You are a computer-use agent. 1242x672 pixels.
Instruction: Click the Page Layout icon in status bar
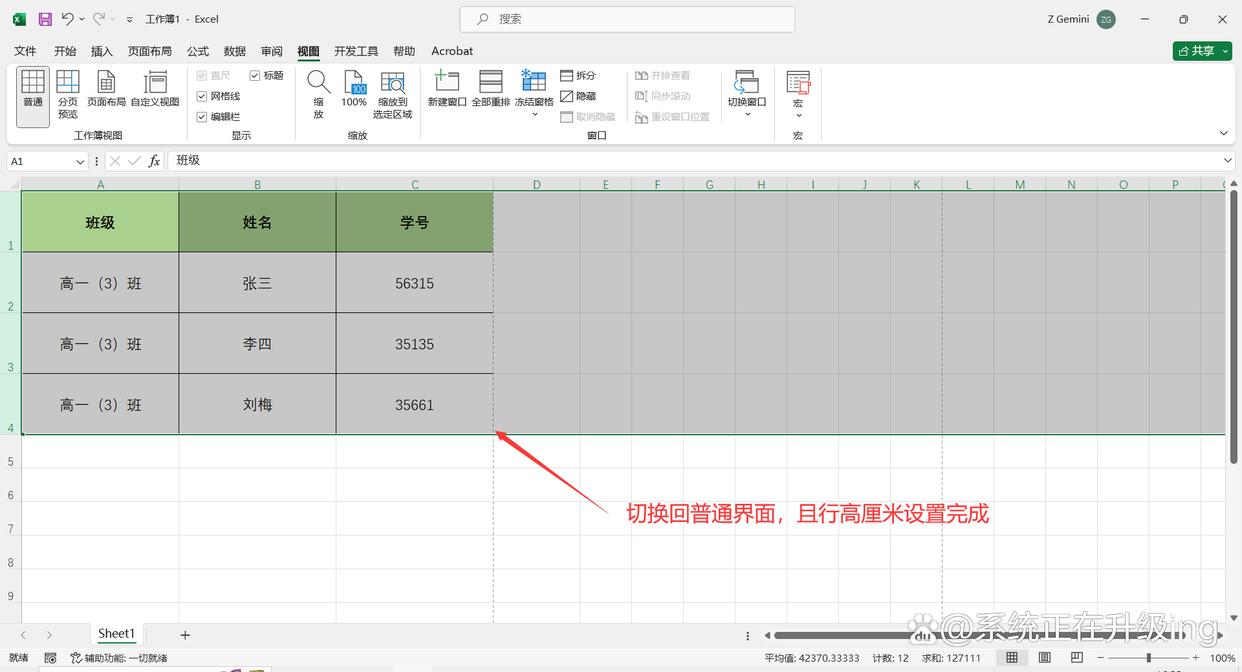pyautogui.click(x=1046, y=658)
